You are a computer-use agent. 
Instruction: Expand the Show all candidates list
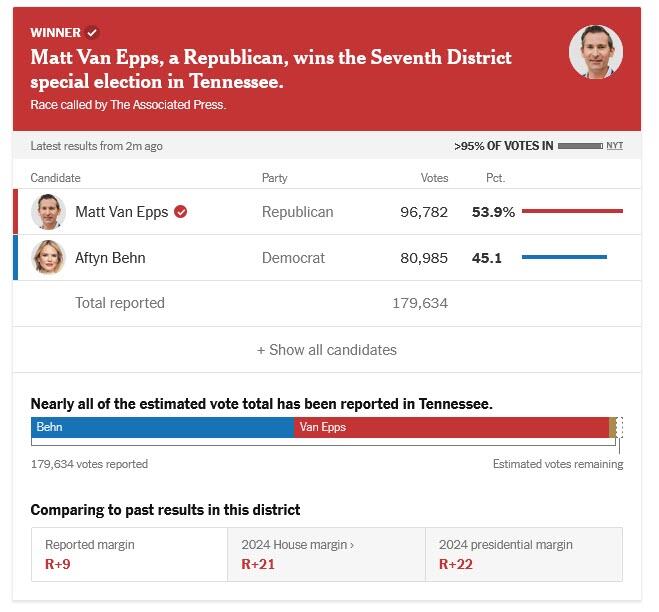[x=327, y=350]
